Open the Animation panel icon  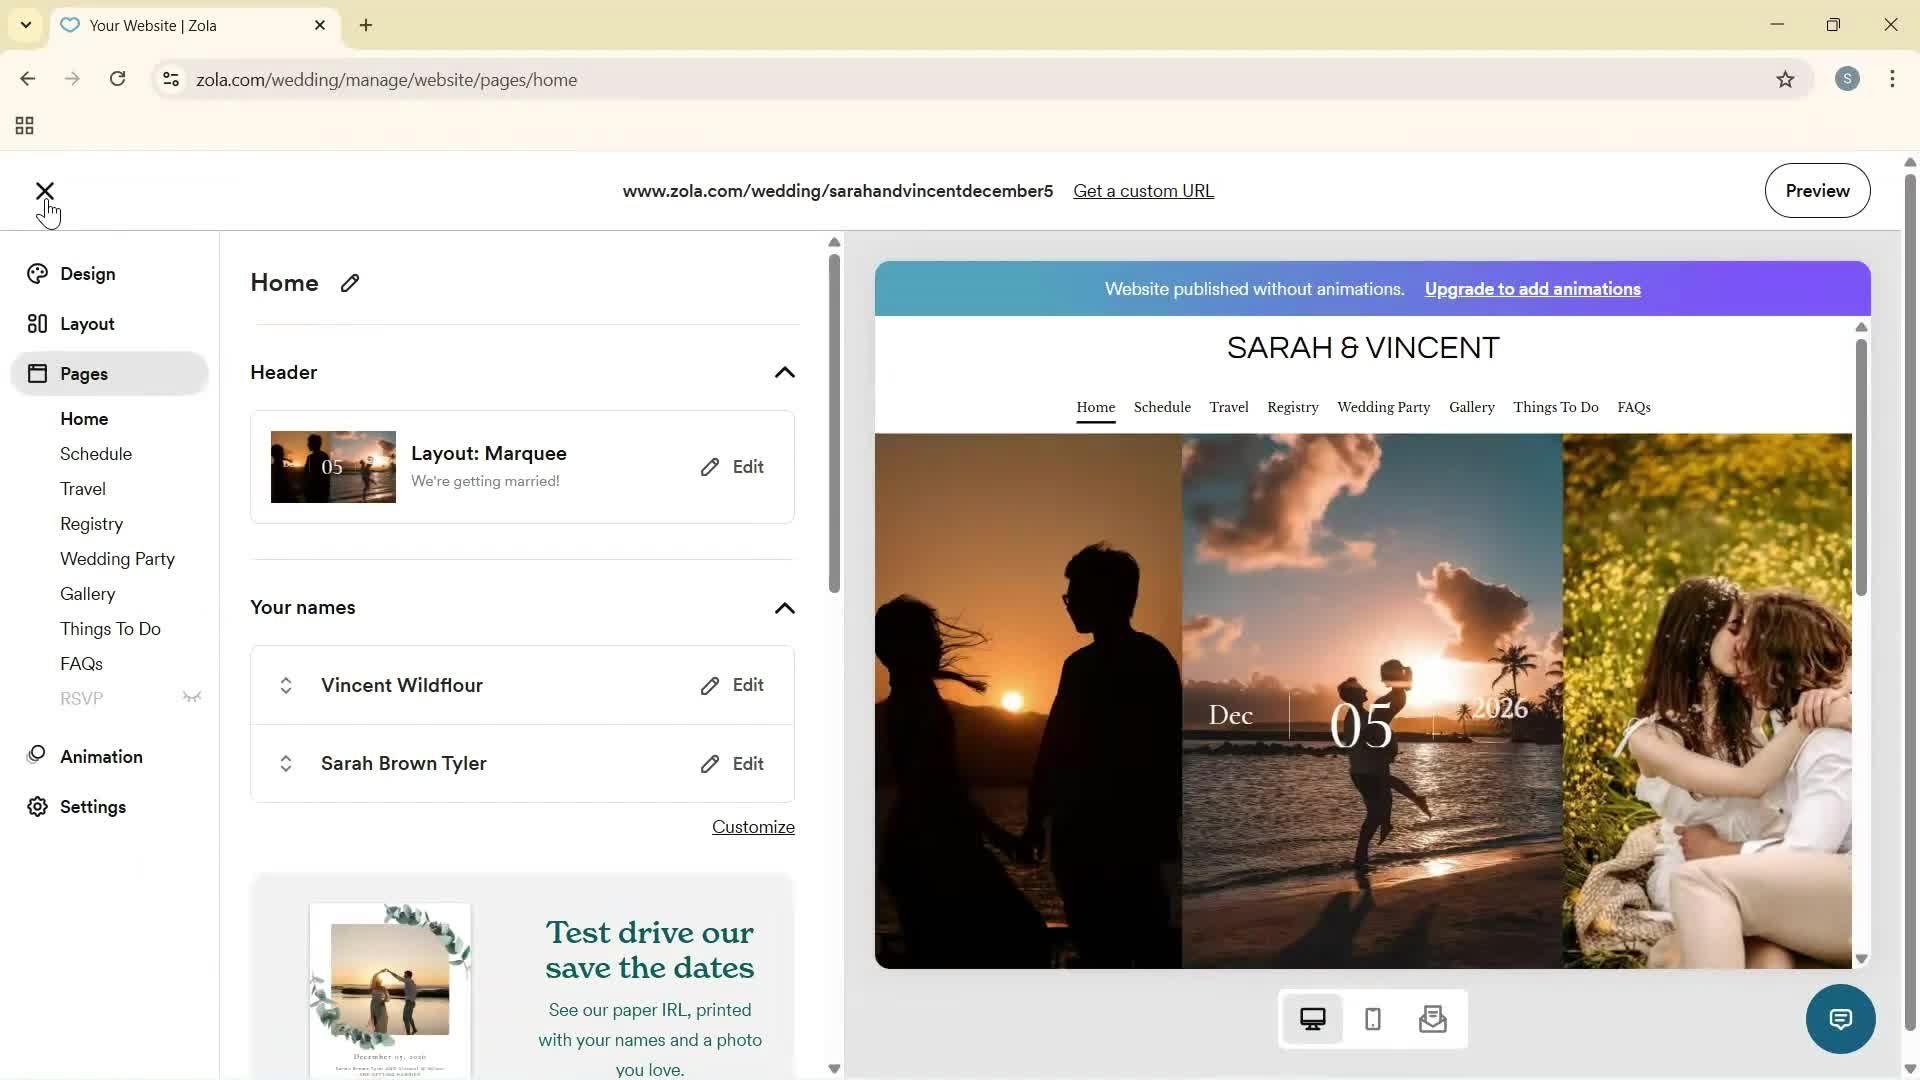pyautogui.click(x=37, y=756)
